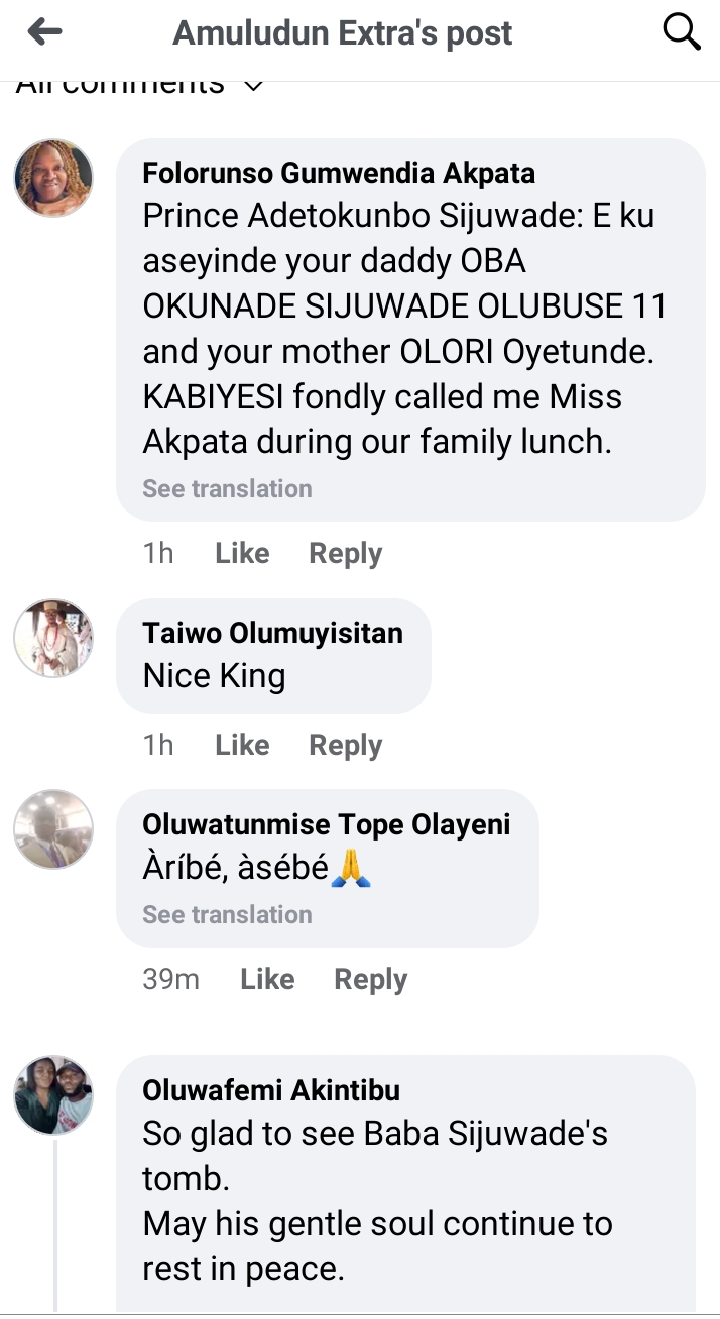Like Oluwatunmise Tope Olayeni's comment

click(267, 979)
